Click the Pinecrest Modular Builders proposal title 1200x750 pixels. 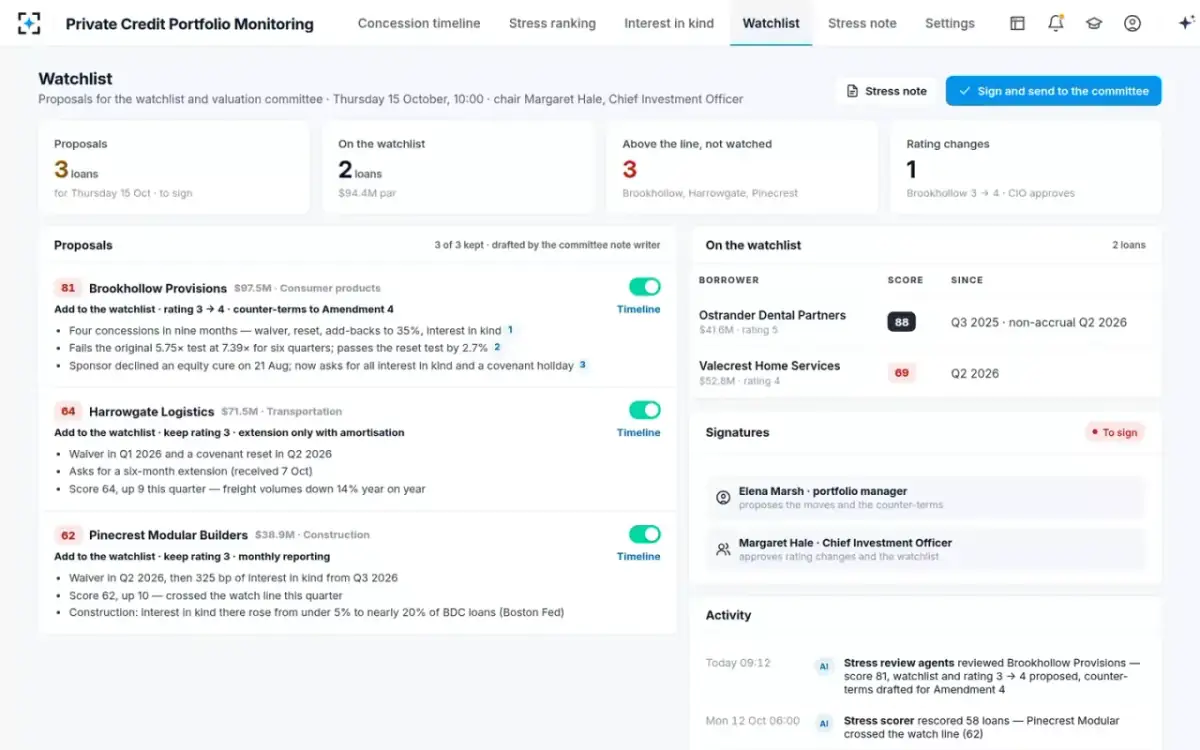point(168,535)
